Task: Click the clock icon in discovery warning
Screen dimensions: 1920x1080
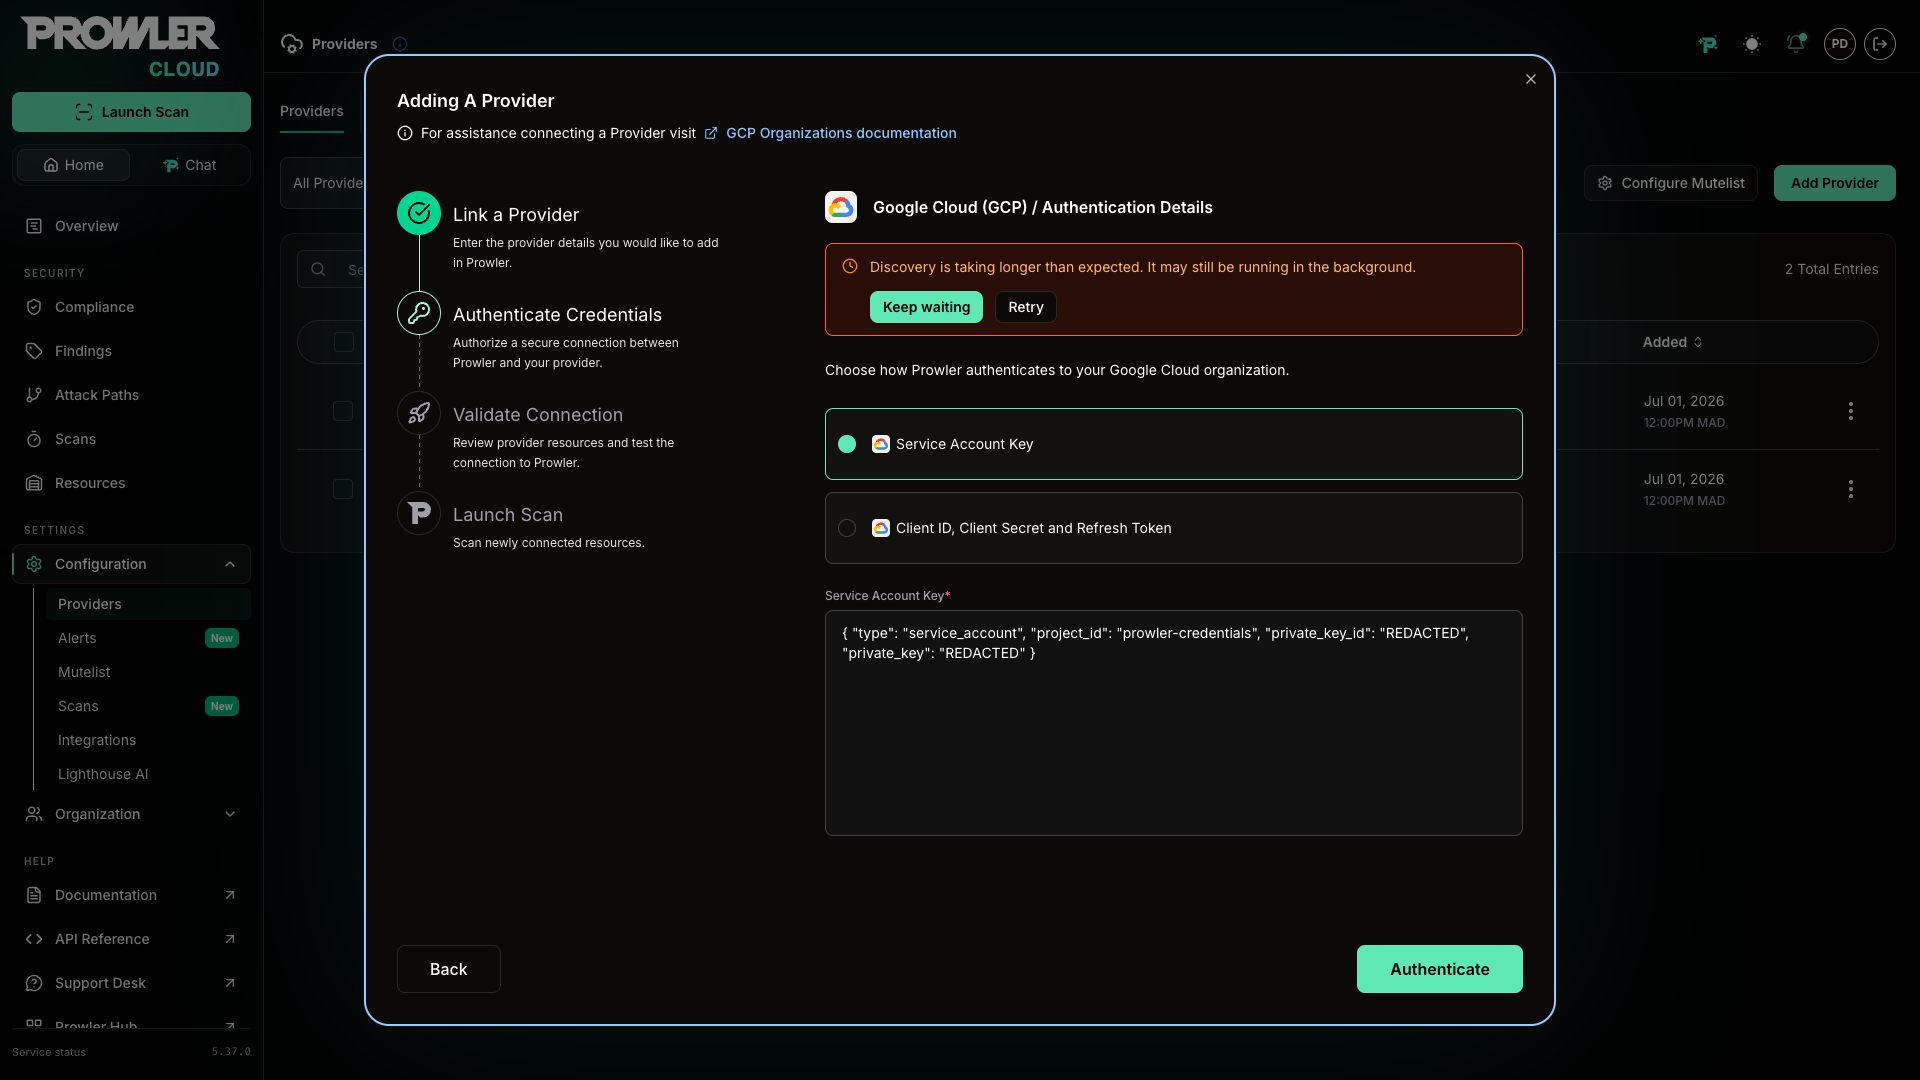Action: [x=850, y=266]
